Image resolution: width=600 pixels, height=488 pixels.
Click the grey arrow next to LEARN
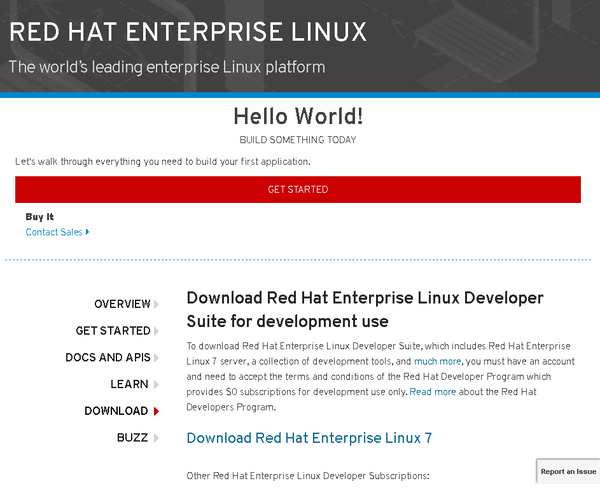(x=157, y=385)
